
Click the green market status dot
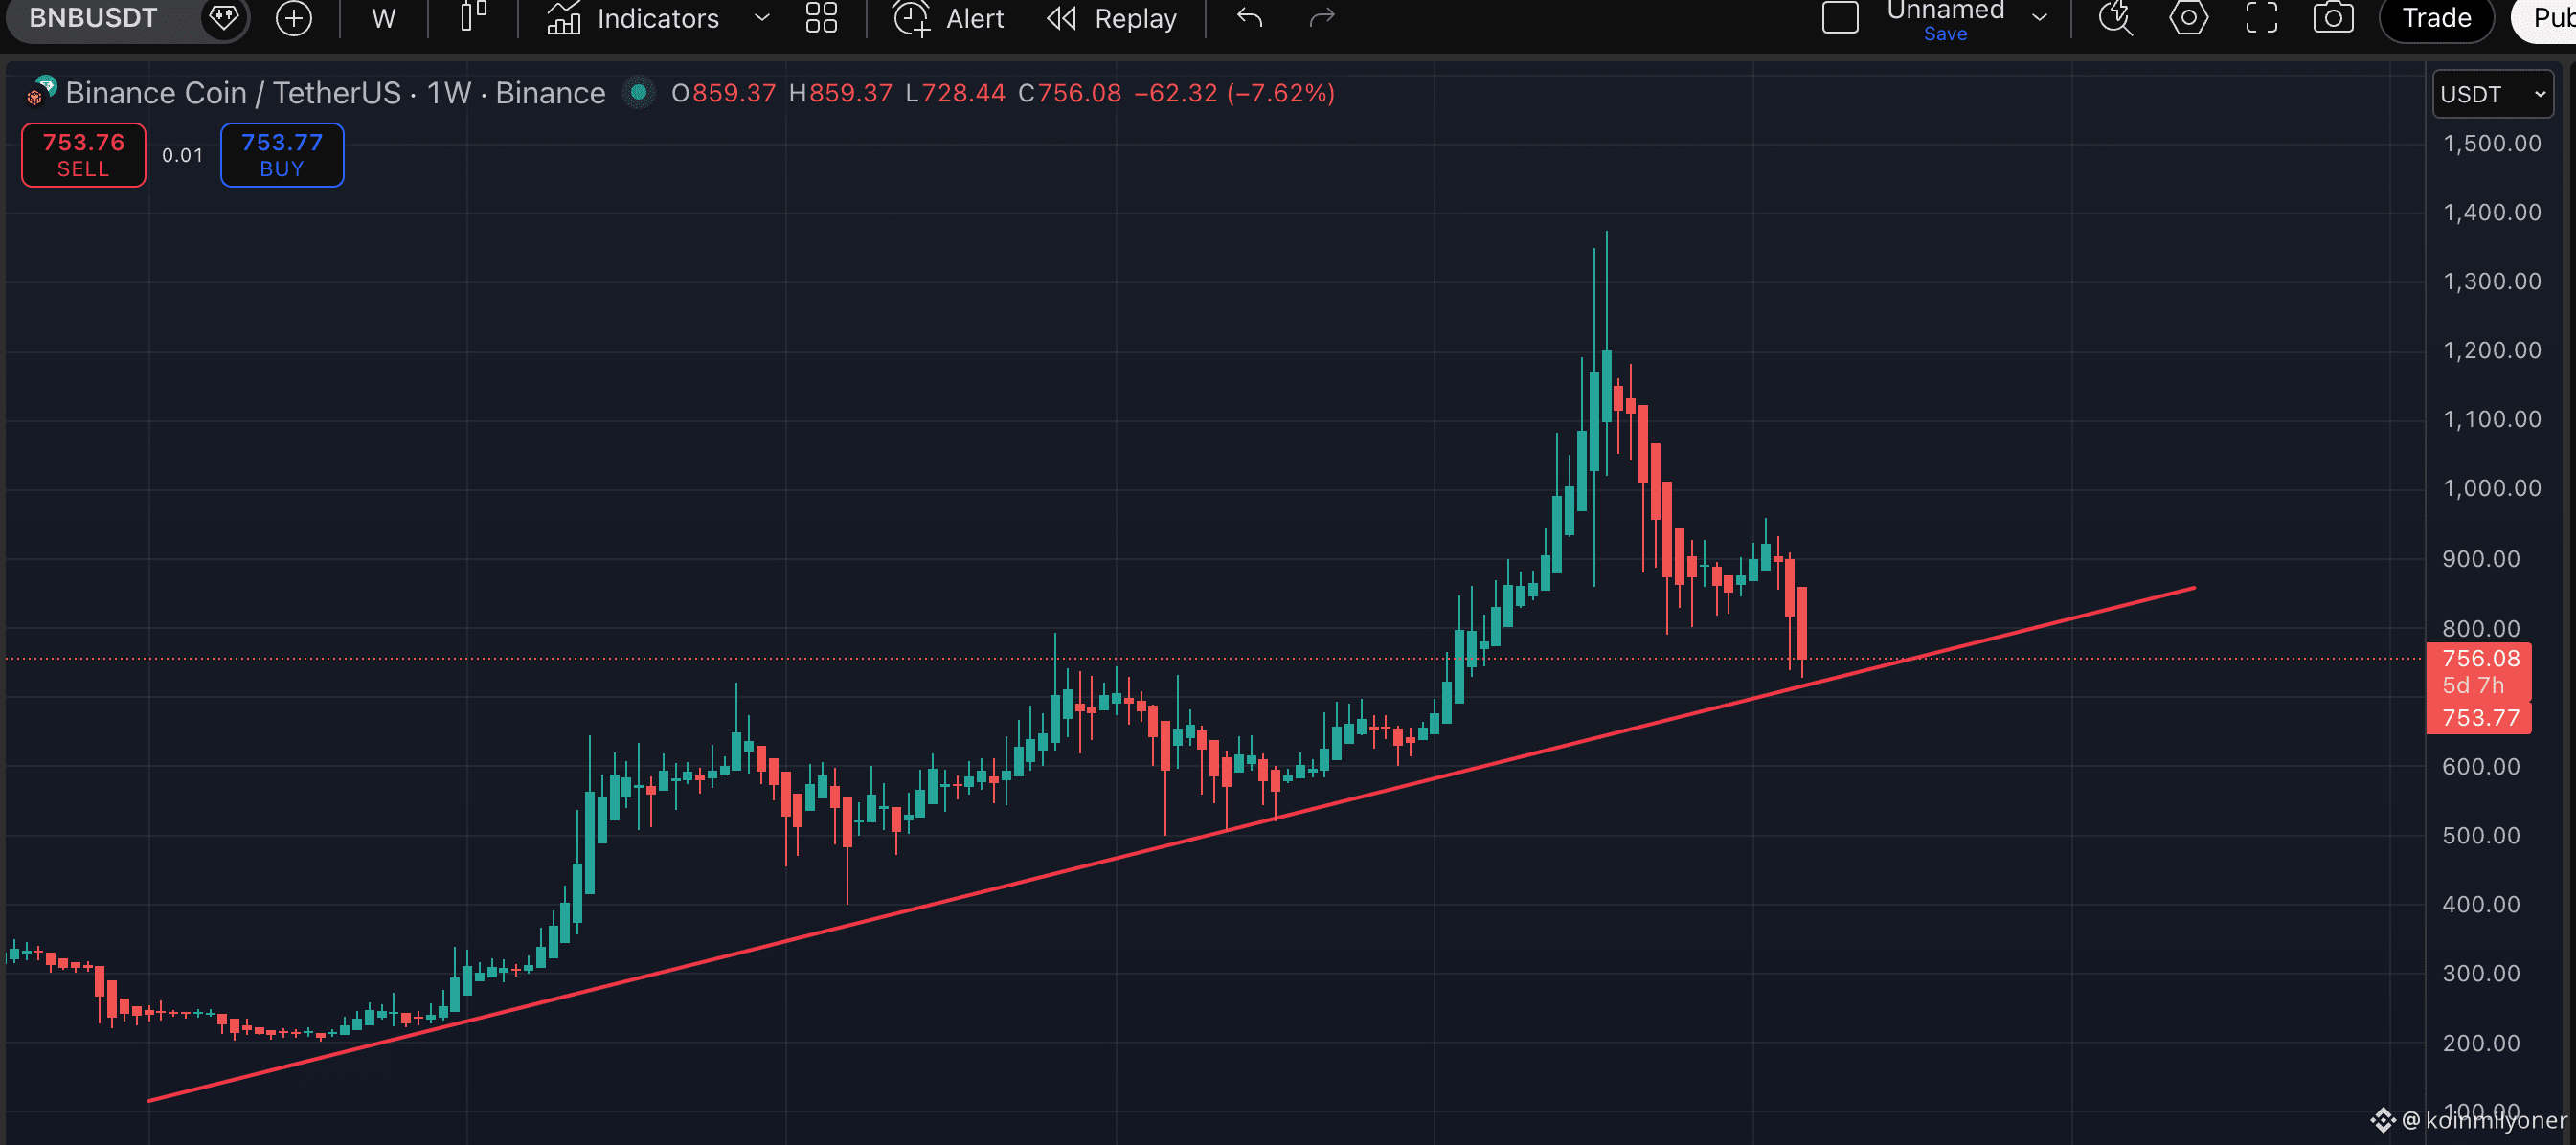pos(638,93)
